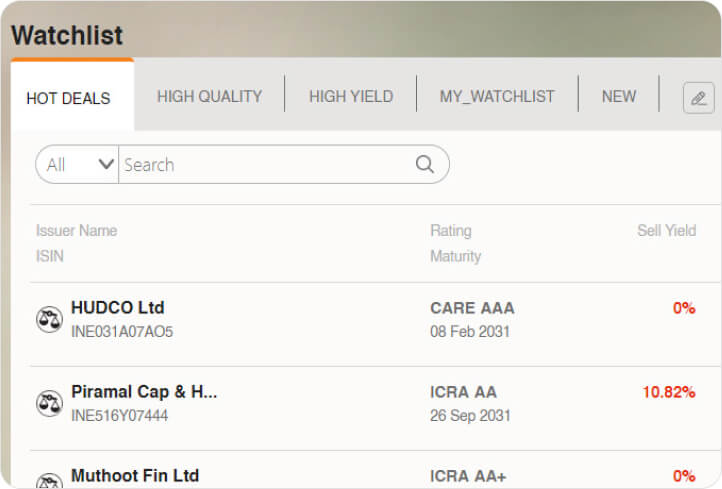
Task: Click the scales icon beside Piramal Cap
Action: click(49, 403)
